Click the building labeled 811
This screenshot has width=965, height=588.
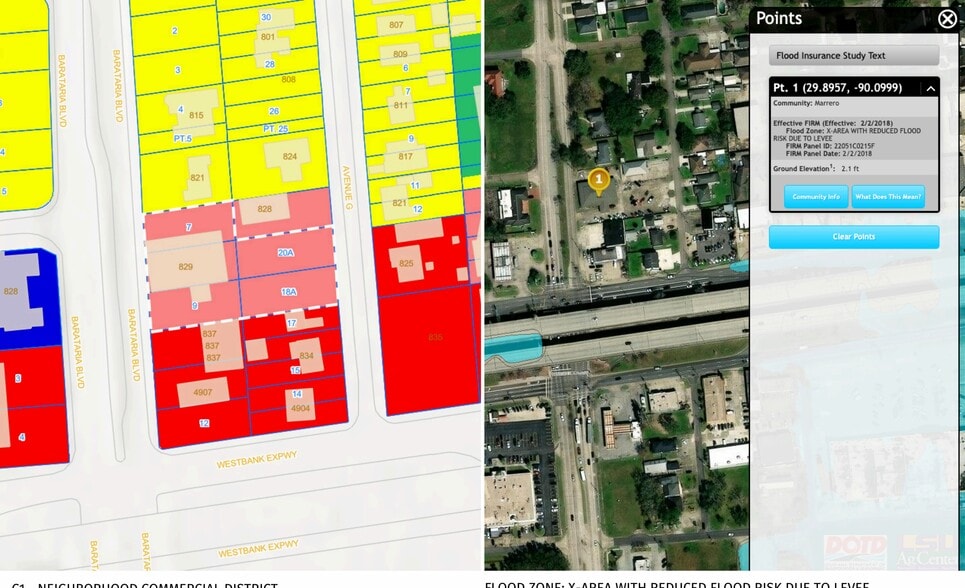pyautogui.click(x=400, y=105)
